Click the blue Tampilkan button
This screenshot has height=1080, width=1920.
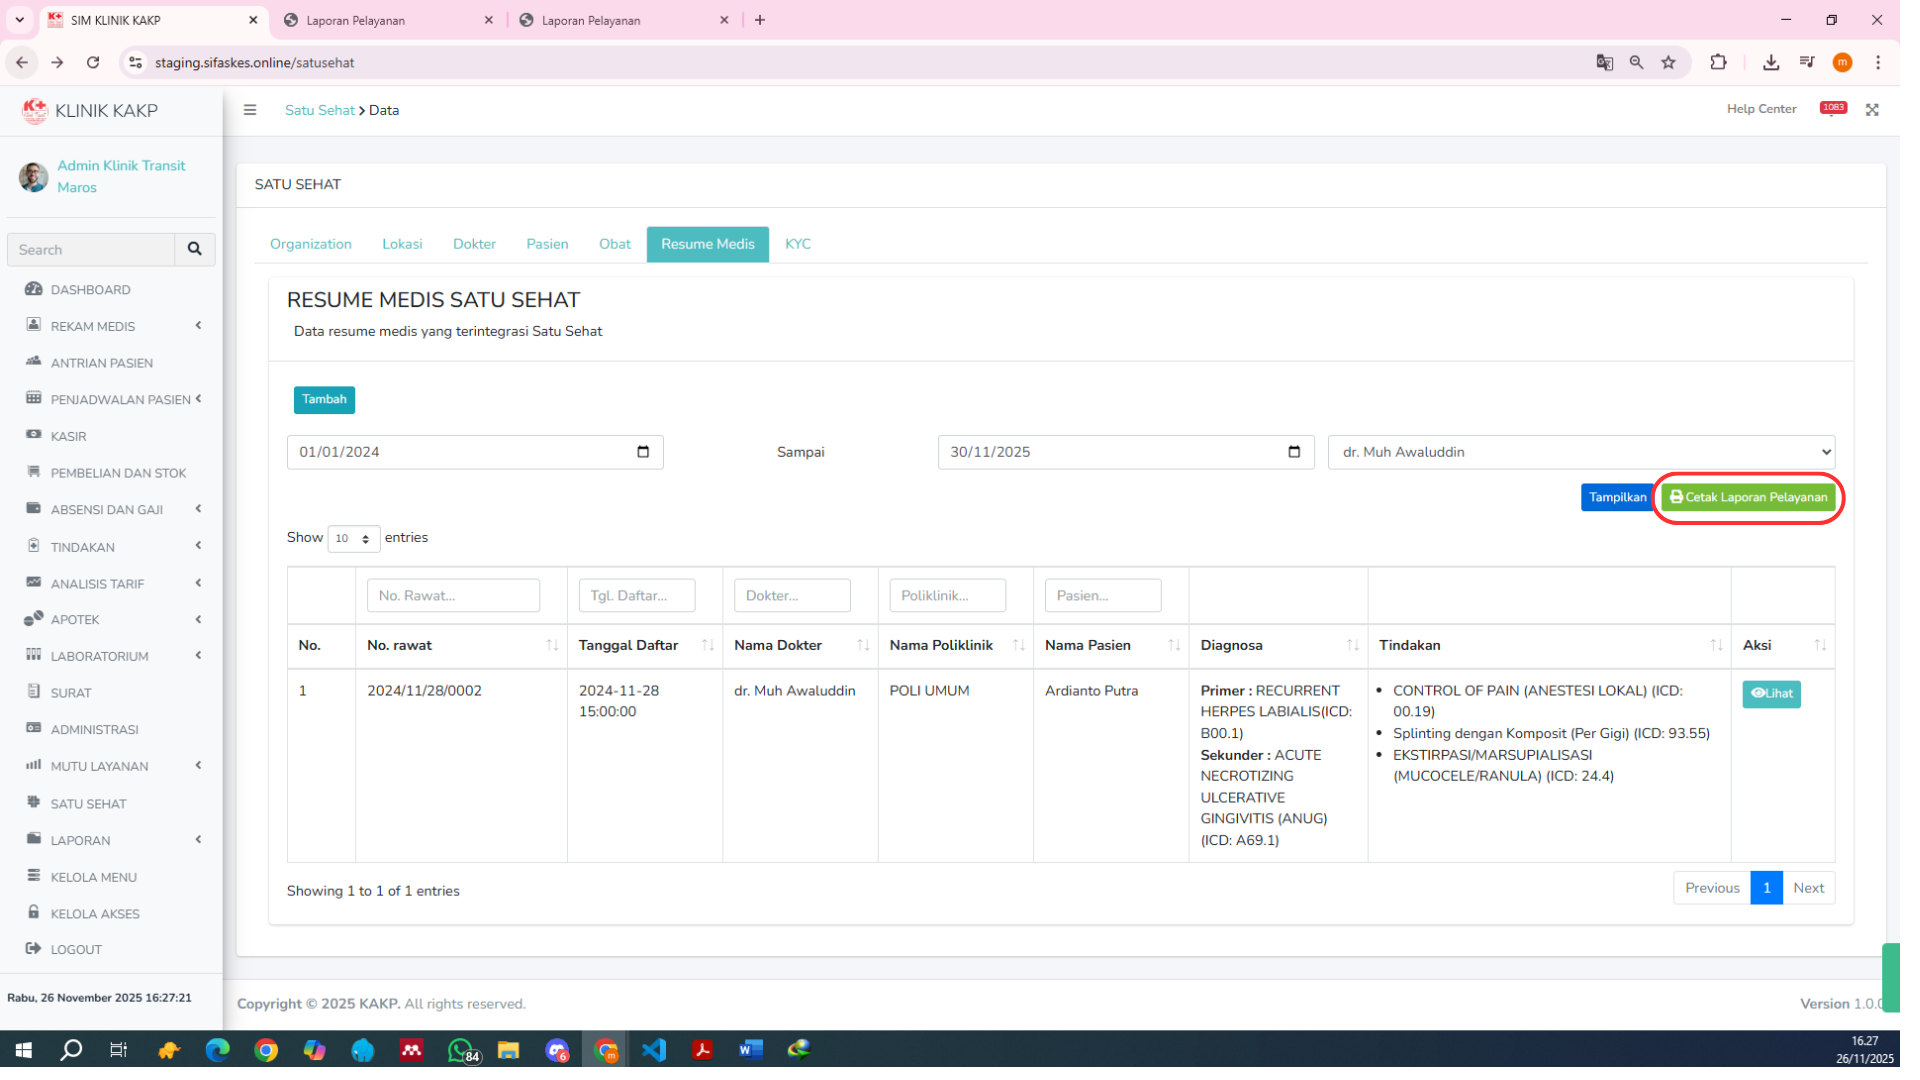(1617, 498)
